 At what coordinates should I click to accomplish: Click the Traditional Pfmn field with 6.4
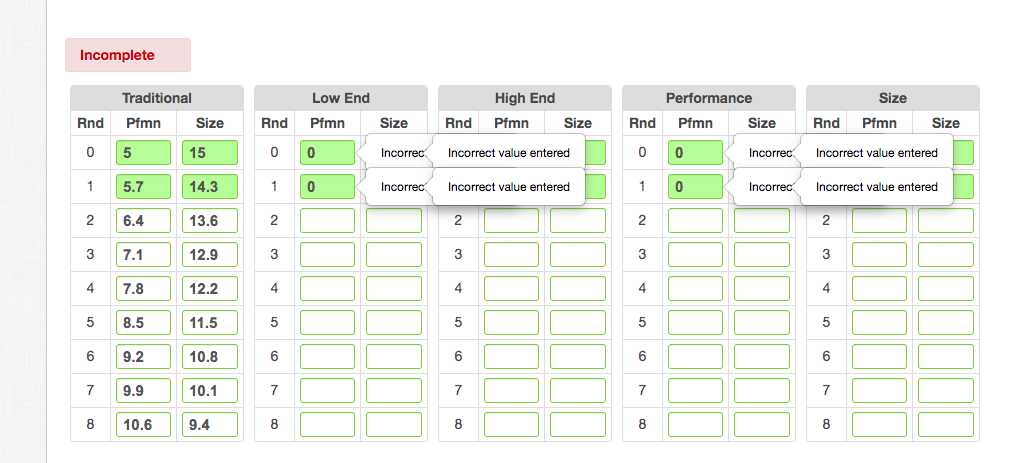[143, 221]
